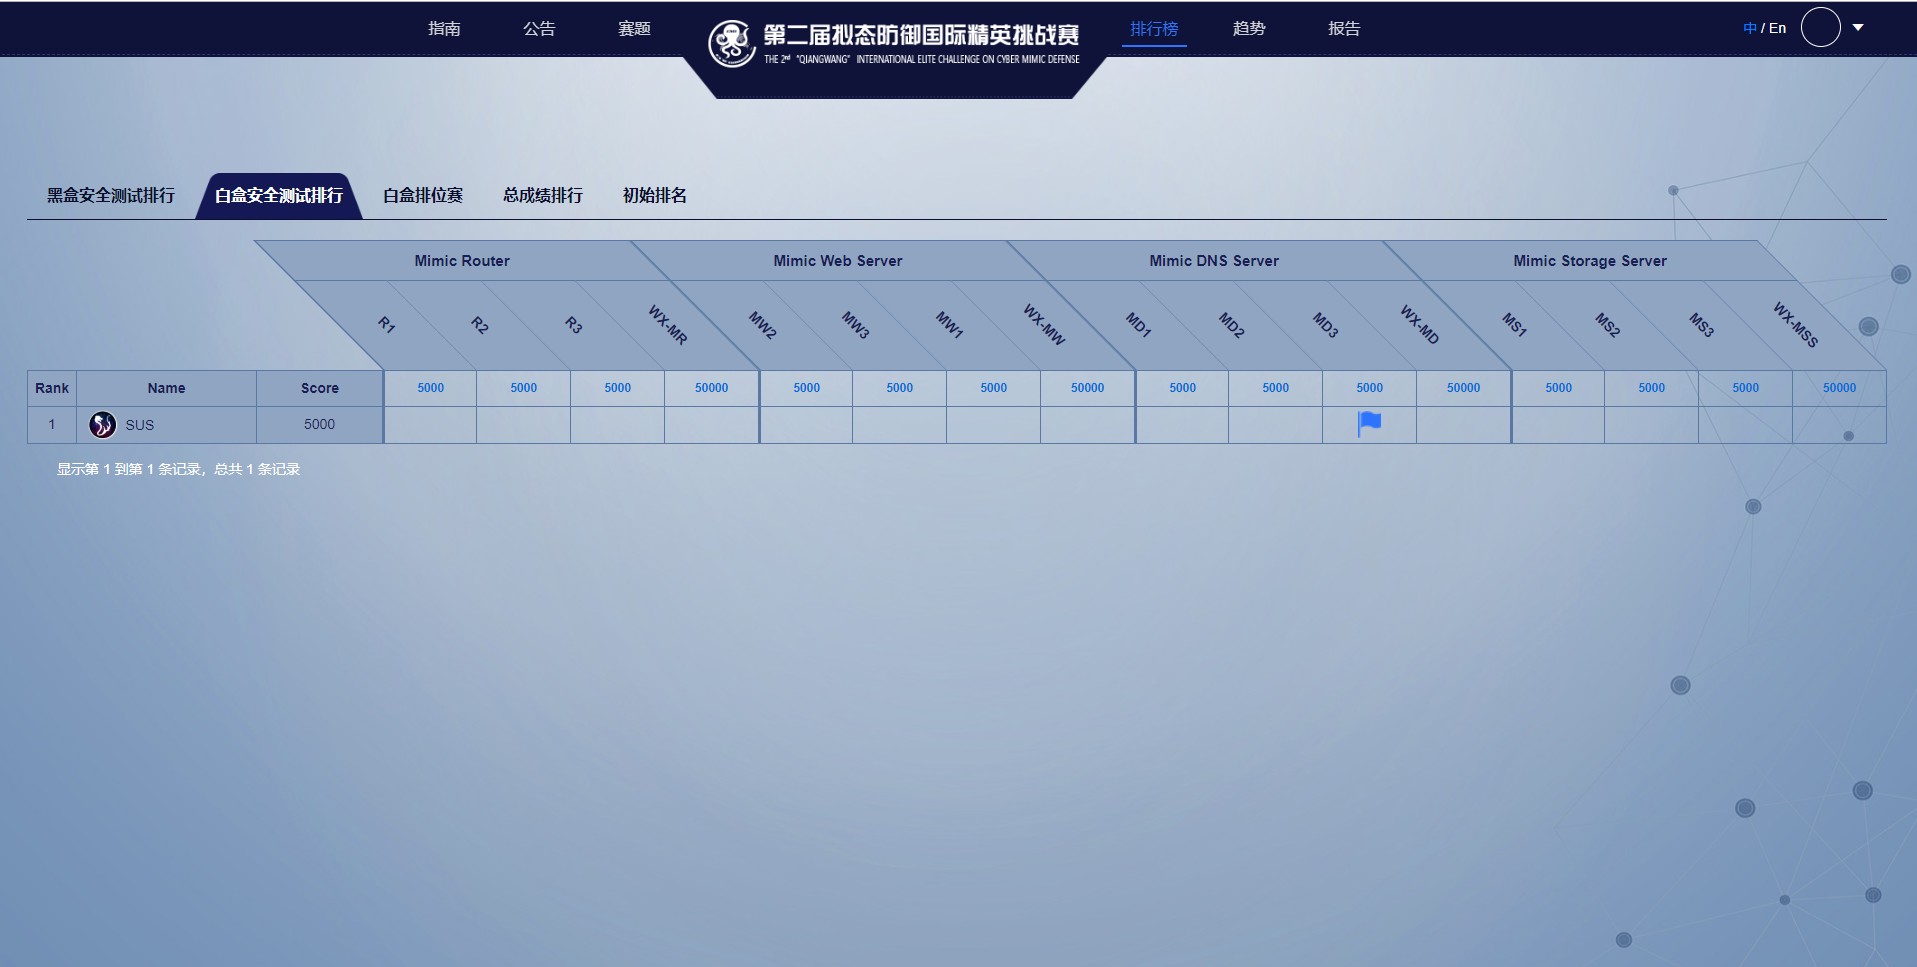This screenshot has height=967, width=1917.
Task: Click the octopus competition logo
Action: pyautogui.click(x=731, y=43)
